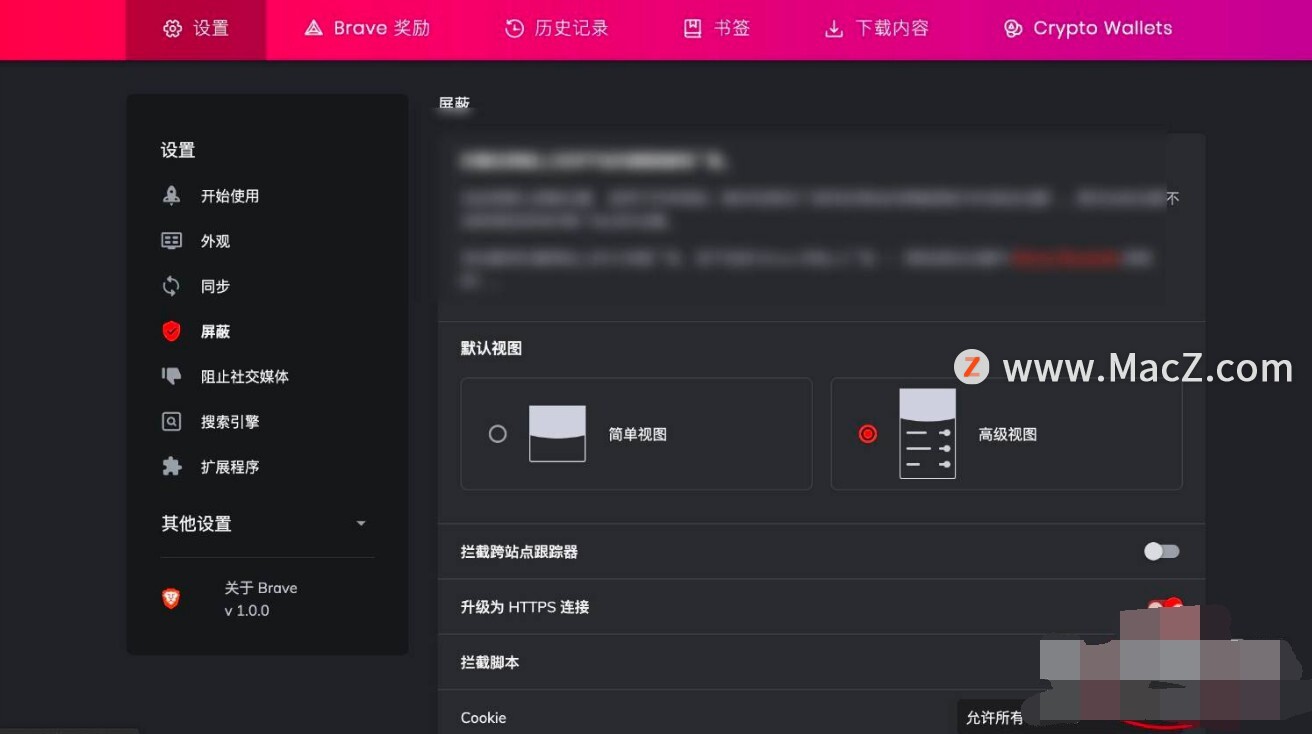Click the 简单视图 thumbnail preview
The image size is (1312, 734).
[x=557, y=433]
